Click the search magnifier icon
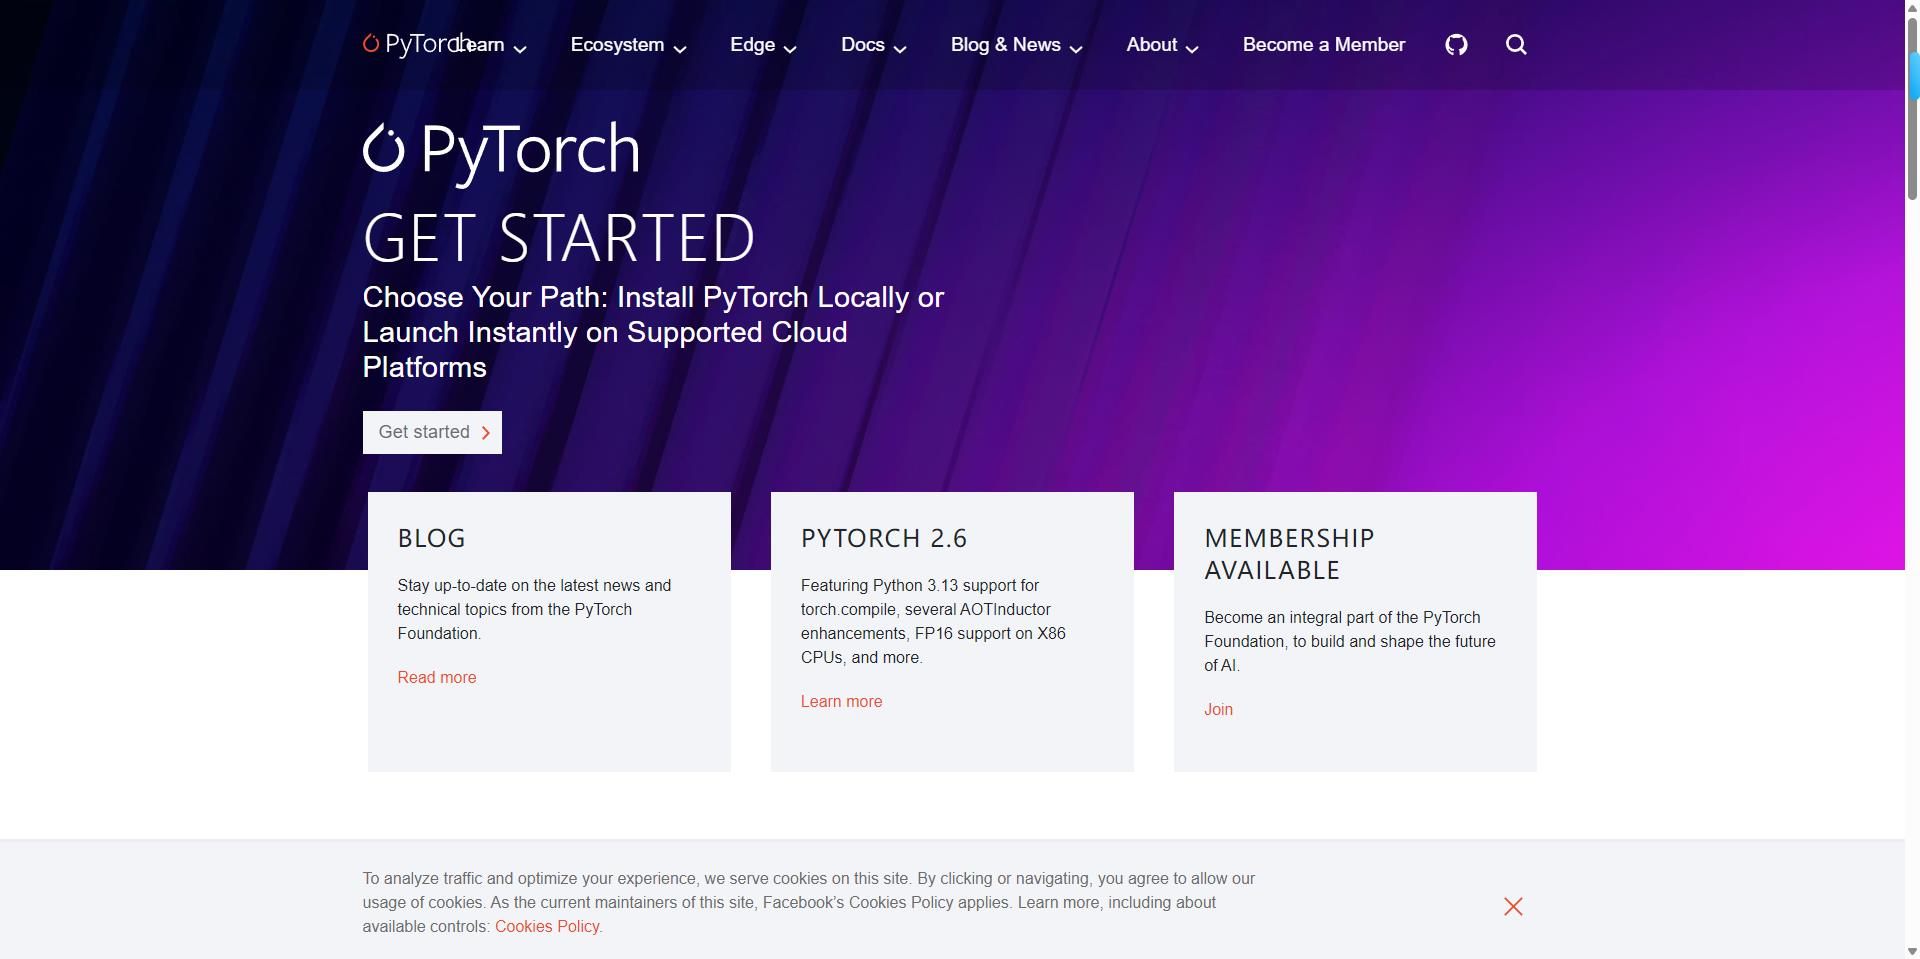1920x959 pixels. [1516, 44]
